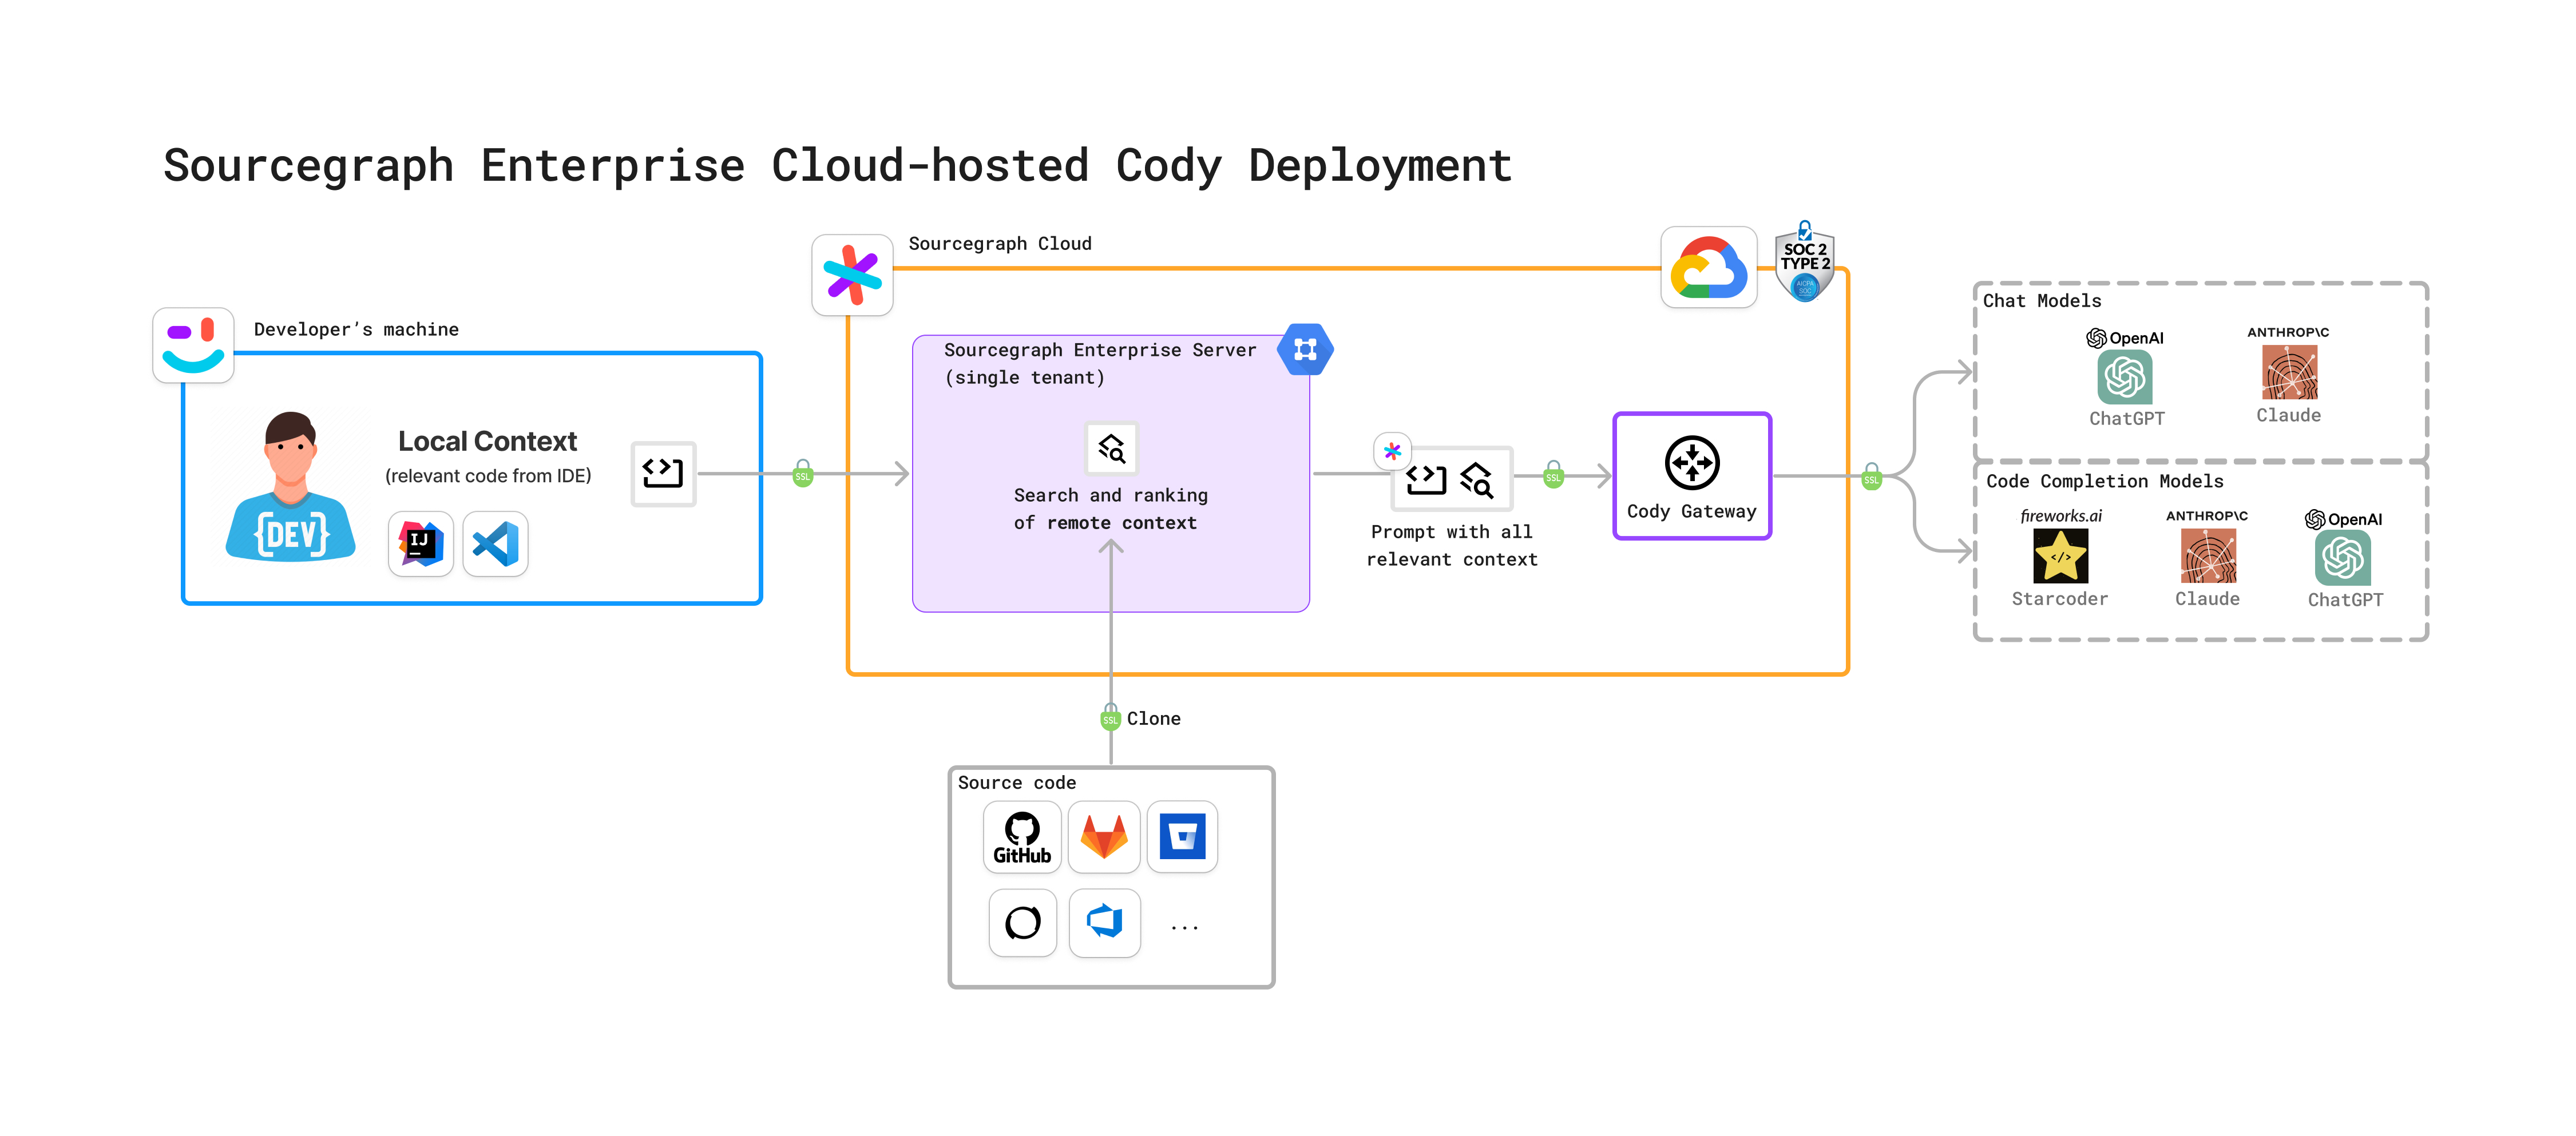Viewport: 2576px width, 1136px height.
Task: Click the ChatGPT icon under Chat Models
Action: 2124,378
